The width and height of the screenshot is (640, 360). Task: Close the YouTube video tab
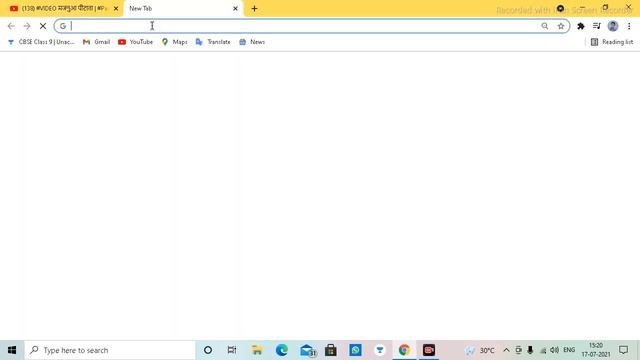116,8
